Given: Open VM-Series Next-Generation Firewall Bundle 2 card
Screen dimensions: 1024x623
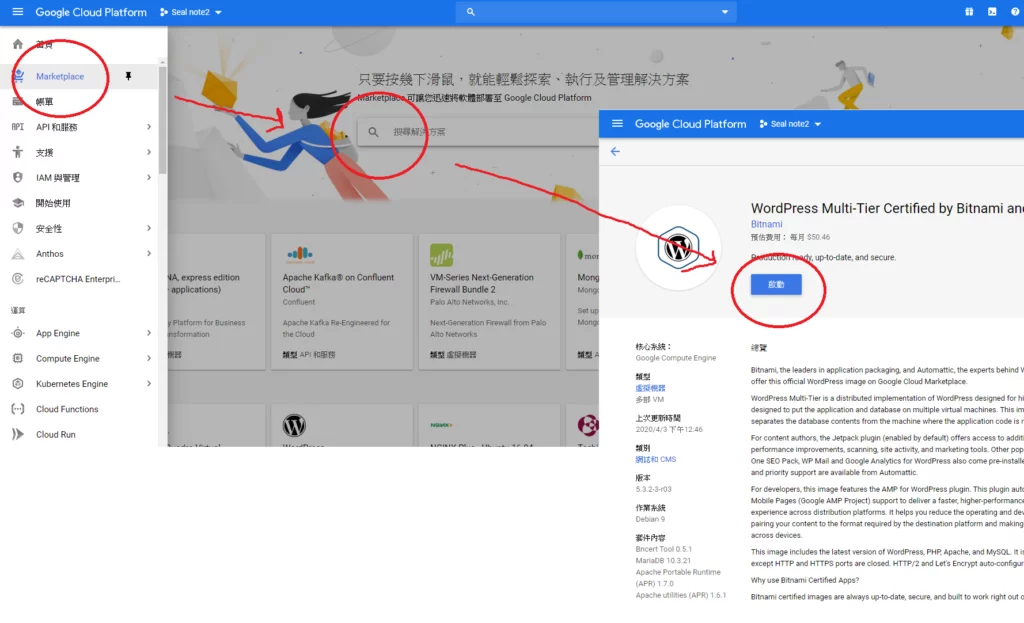Looking at the screenshot, I should point(488,301).
